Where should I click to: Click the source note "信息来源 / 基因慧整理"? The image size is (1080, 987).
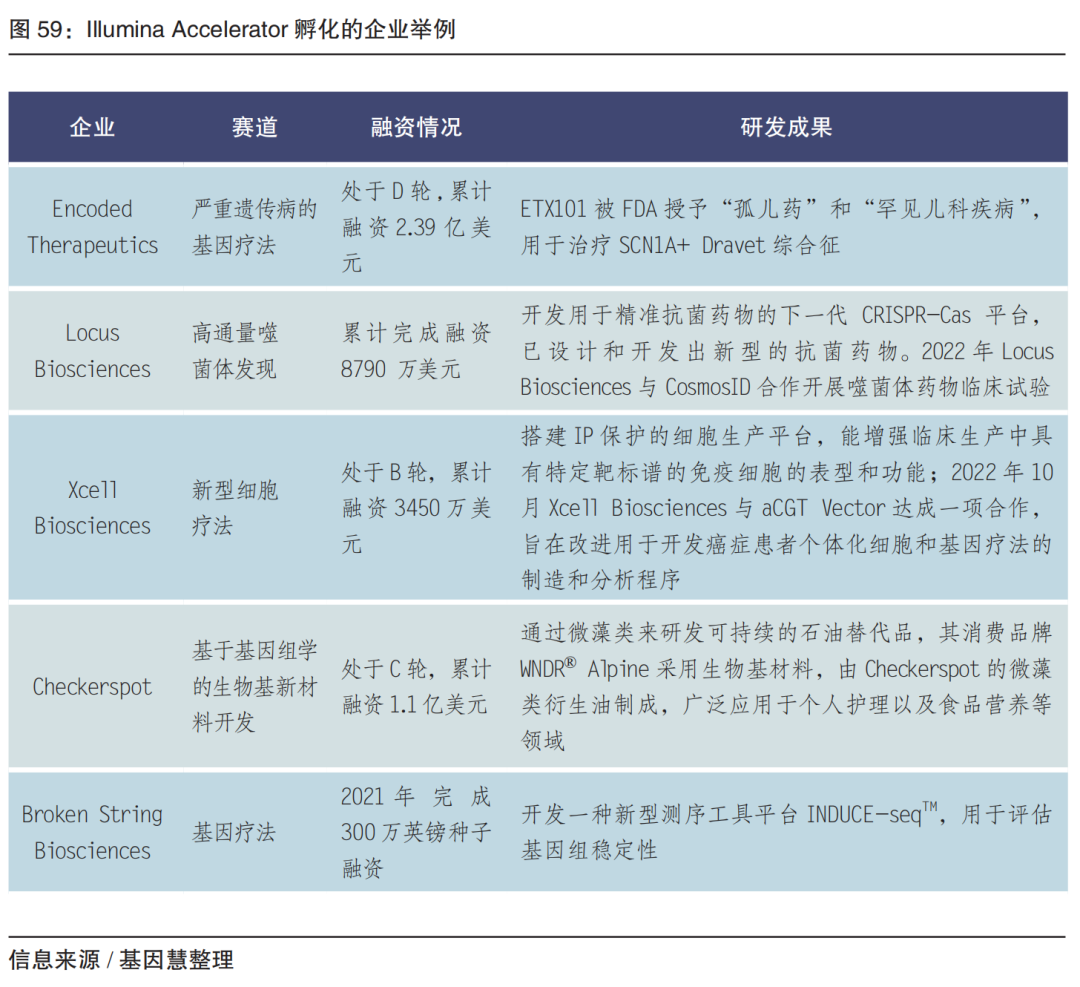pos(121,960)
